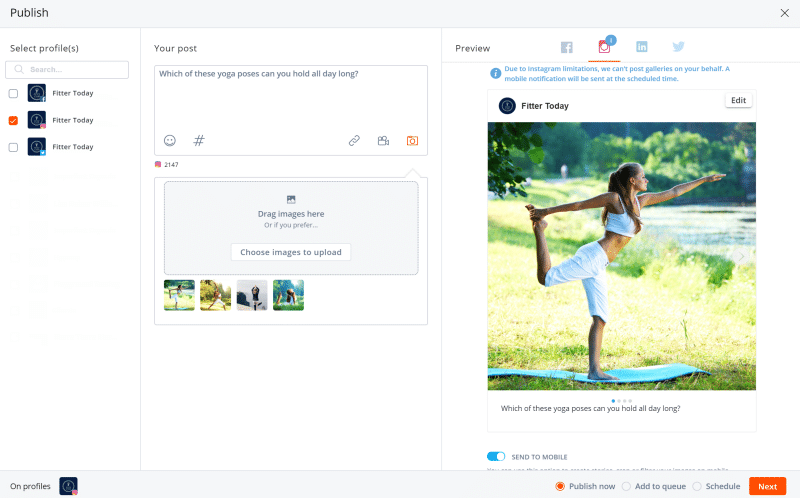Image resolution: width=800 pixels, height=498 pixels.
Task: Open the emoji picker in post editor
Action: point(170,141)
